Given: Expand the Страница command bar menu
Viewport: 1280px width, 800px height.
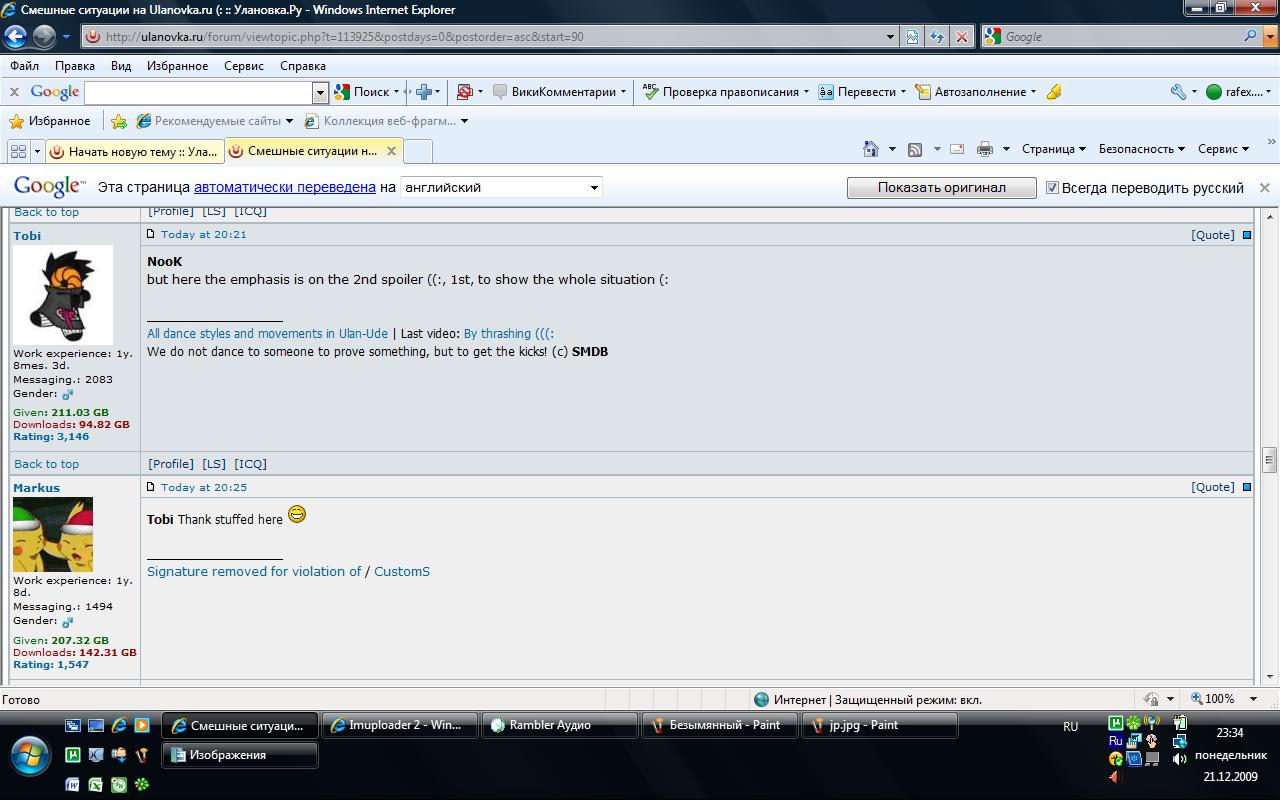Looking at the screenshot, I should click(x=1053, y=149).
